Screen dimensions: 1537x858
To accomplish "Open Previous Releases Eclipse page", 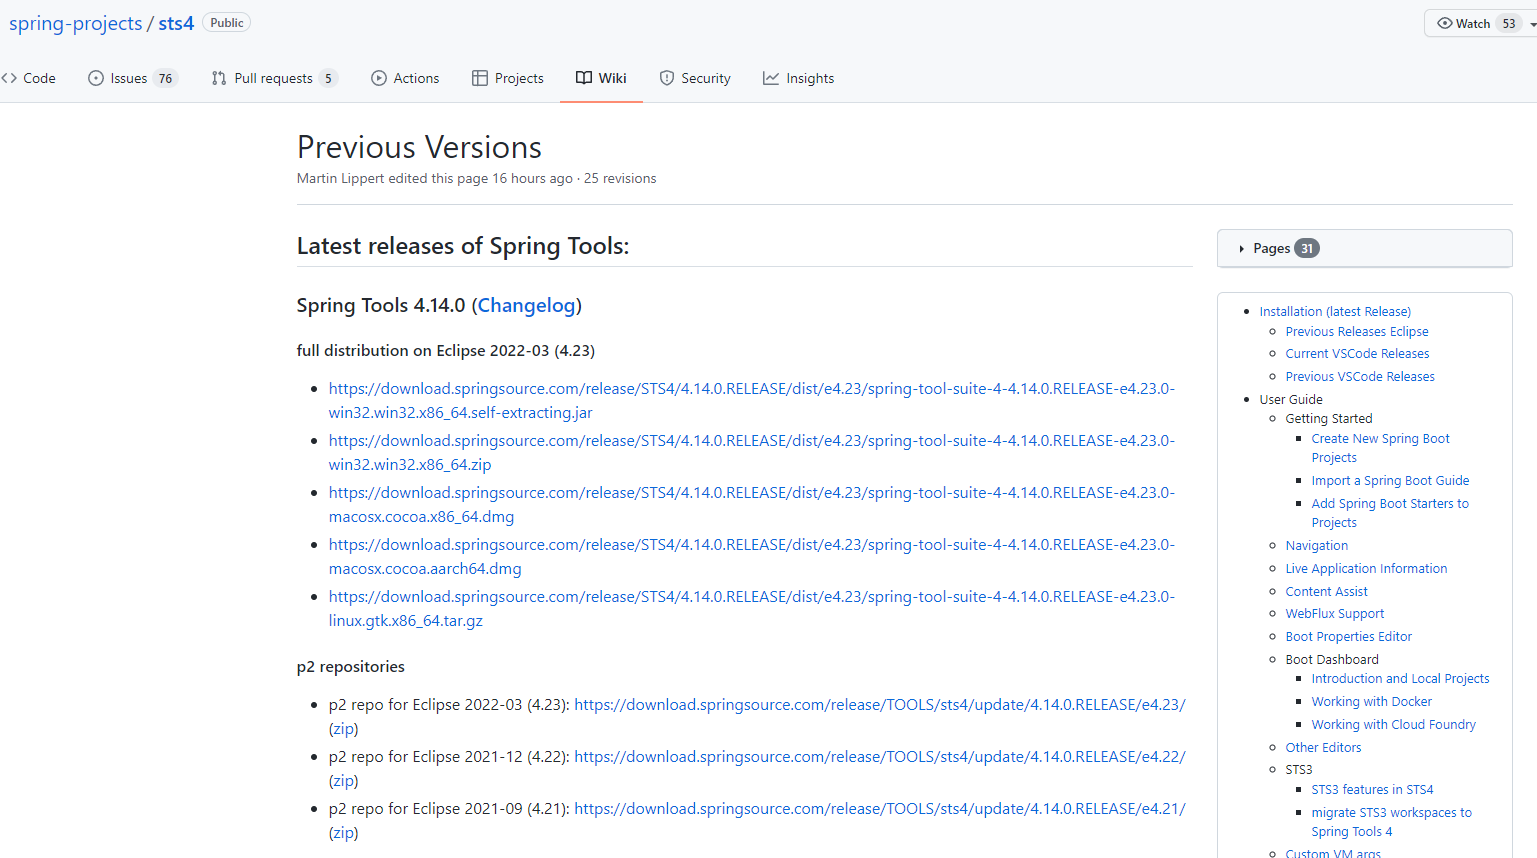I will (1357, 332).
